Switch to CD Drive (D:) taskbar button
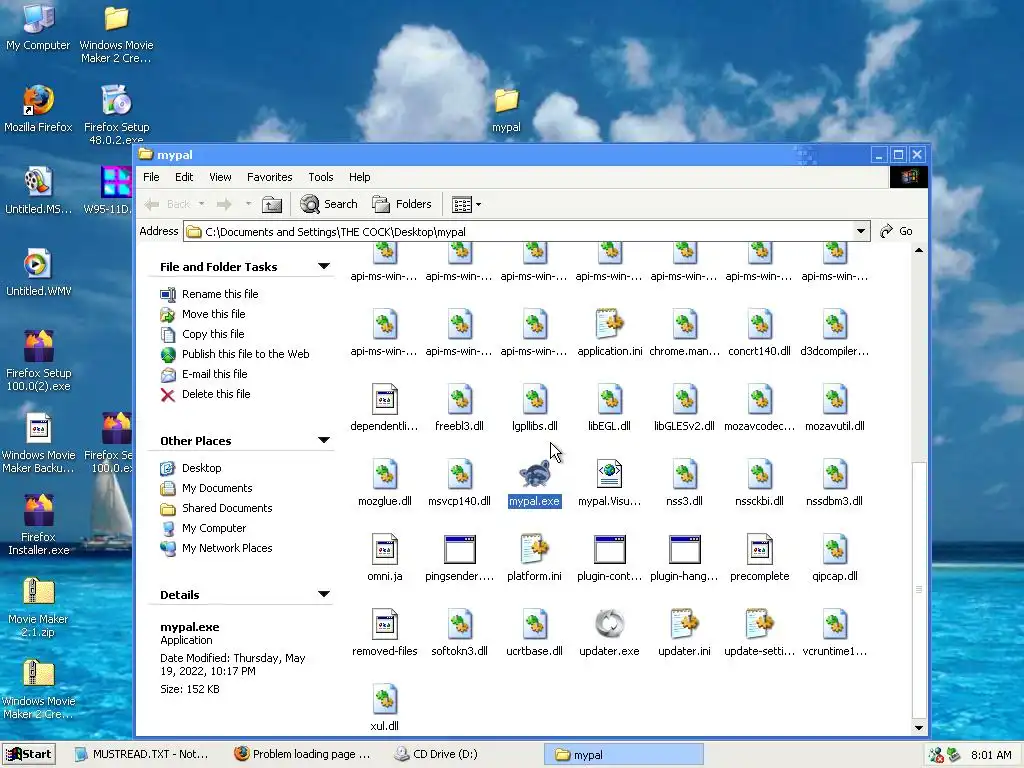The height and width of the screenshot is (768, 1024). click(462, 754)
